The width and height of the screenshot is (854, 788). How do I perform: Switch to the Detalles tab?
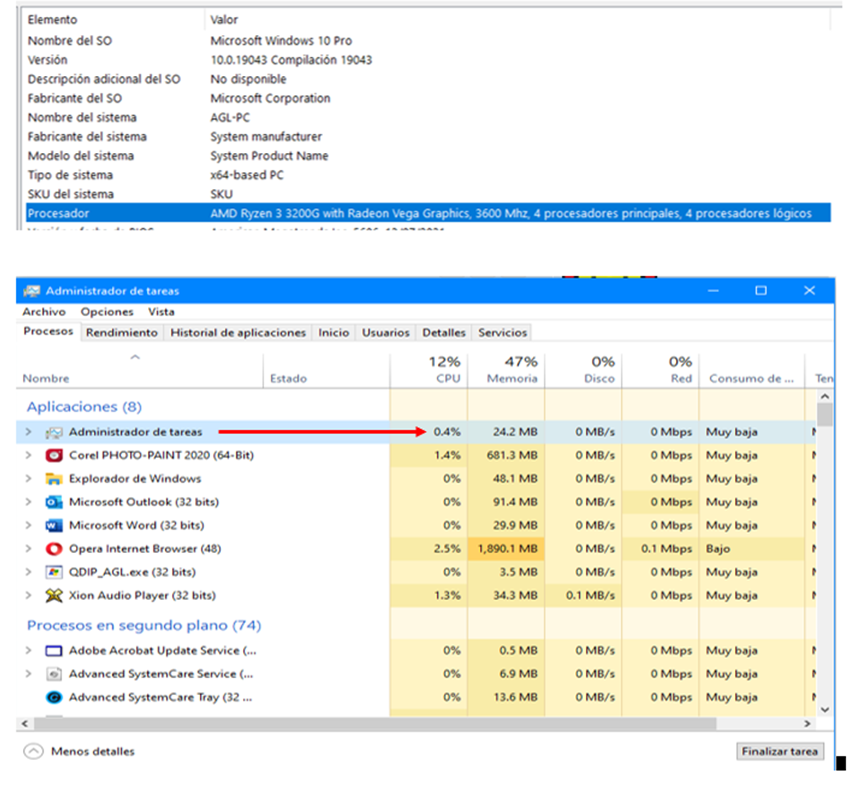click(444, 333)
